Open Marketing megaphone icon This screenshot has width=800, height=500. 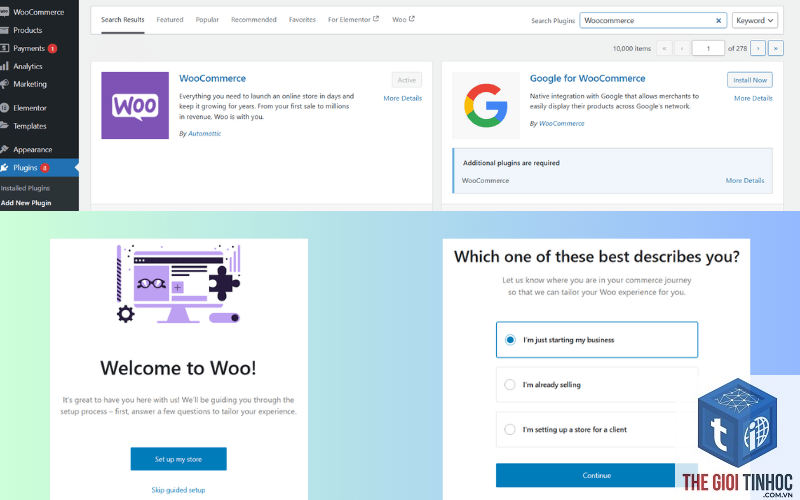5,84
